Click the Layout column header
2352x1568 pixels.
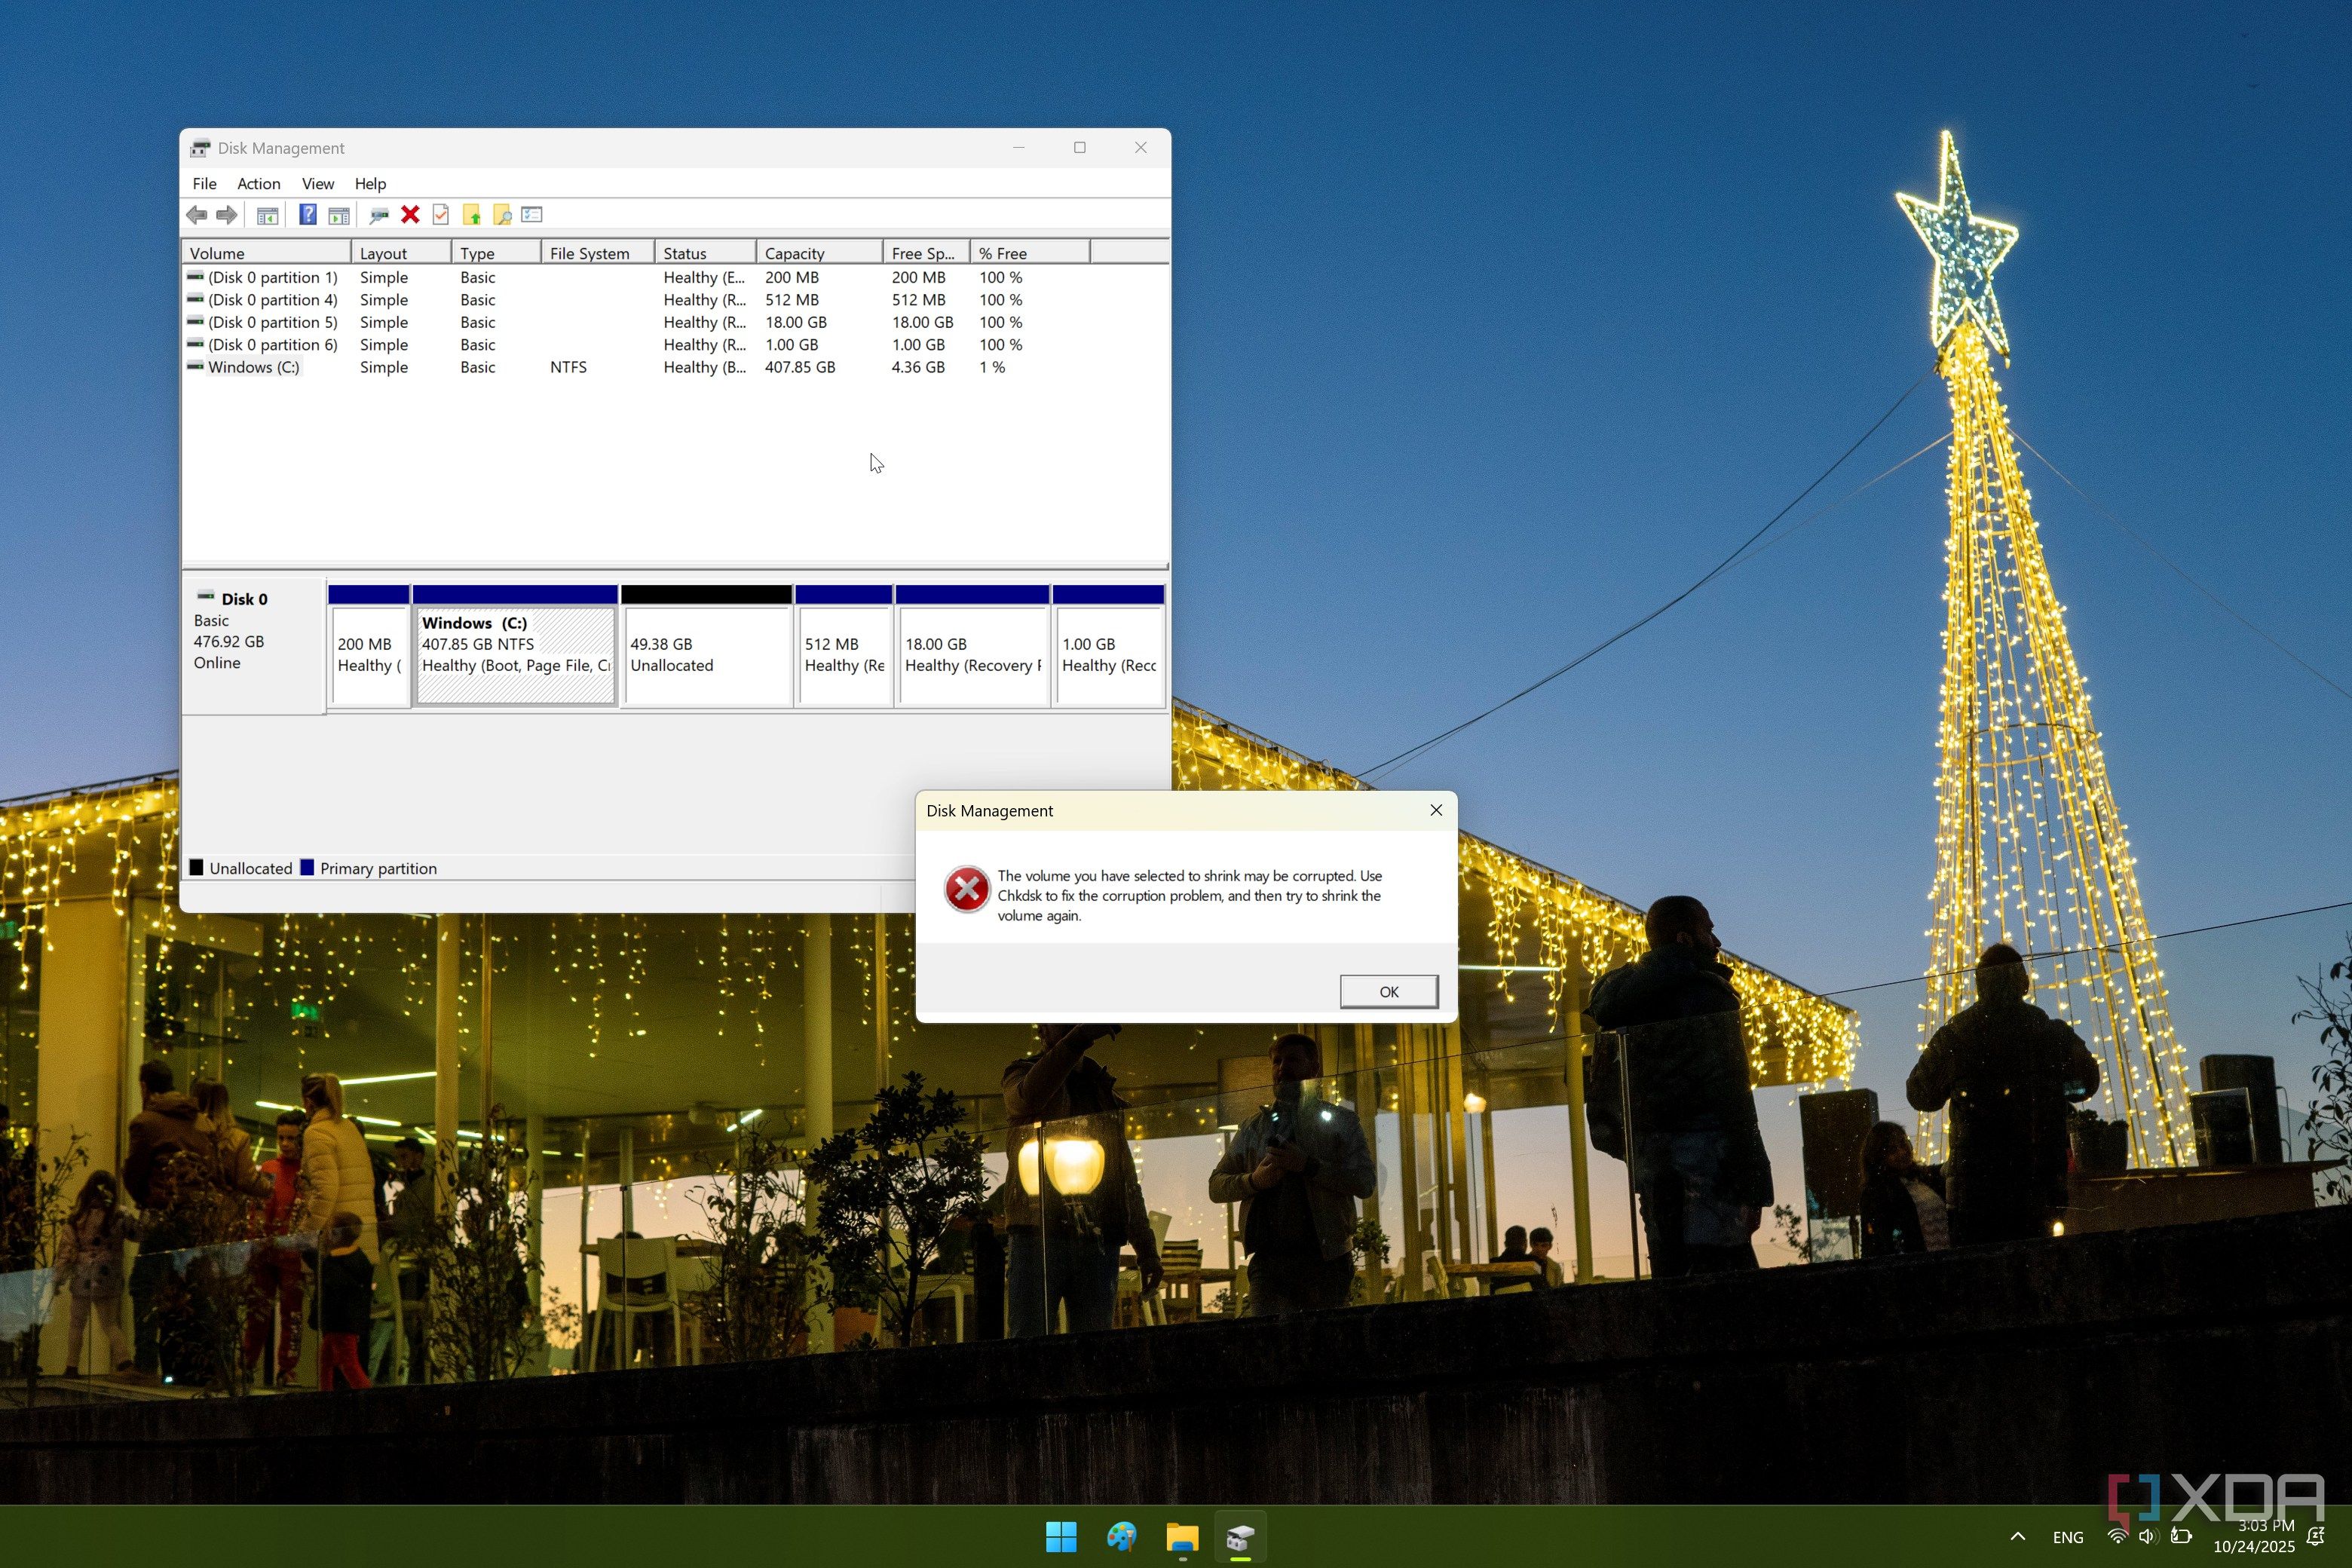[401, 253]
